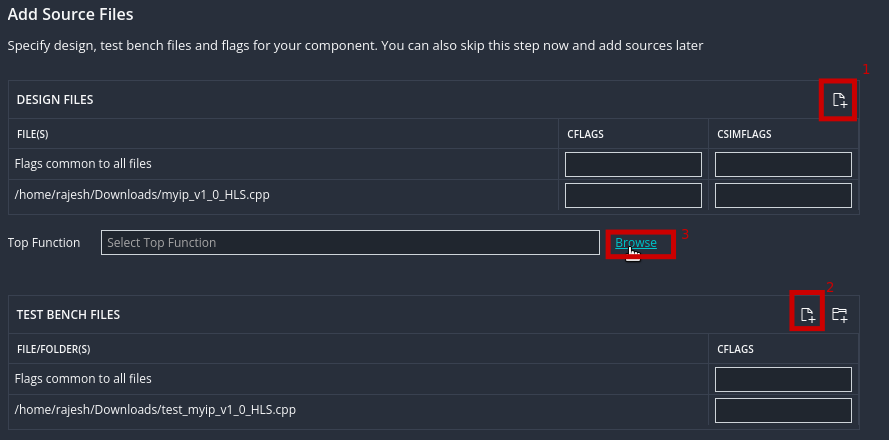Click the FILE/FOLDER(S) column header

click(x=54, y=349)
